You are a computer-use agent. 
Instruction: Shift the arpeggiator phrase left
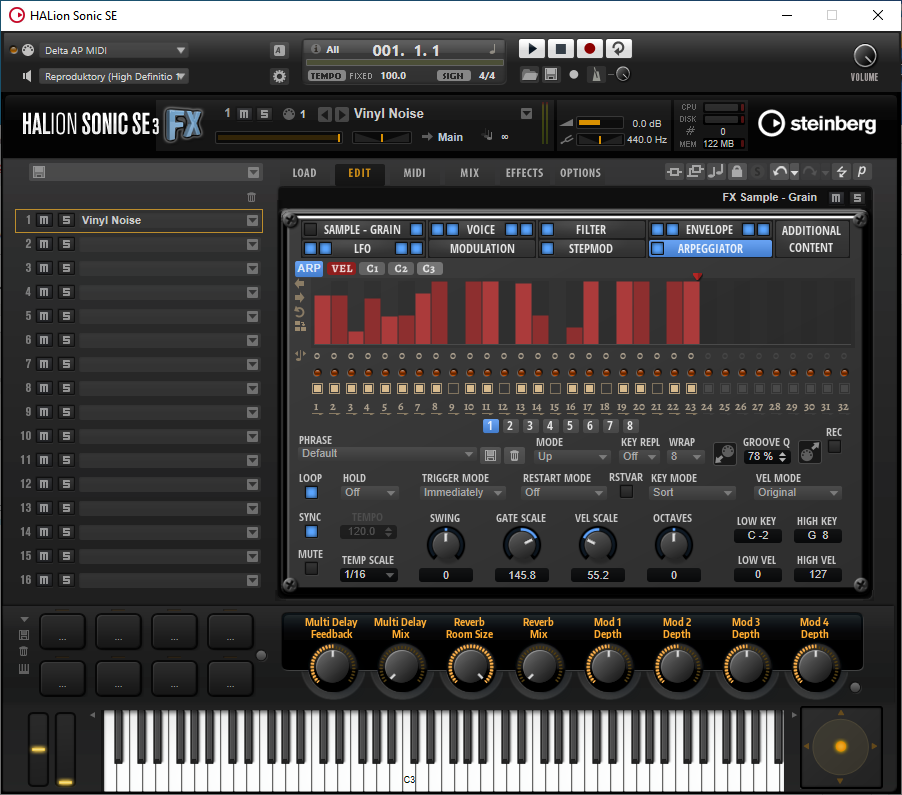300,284
